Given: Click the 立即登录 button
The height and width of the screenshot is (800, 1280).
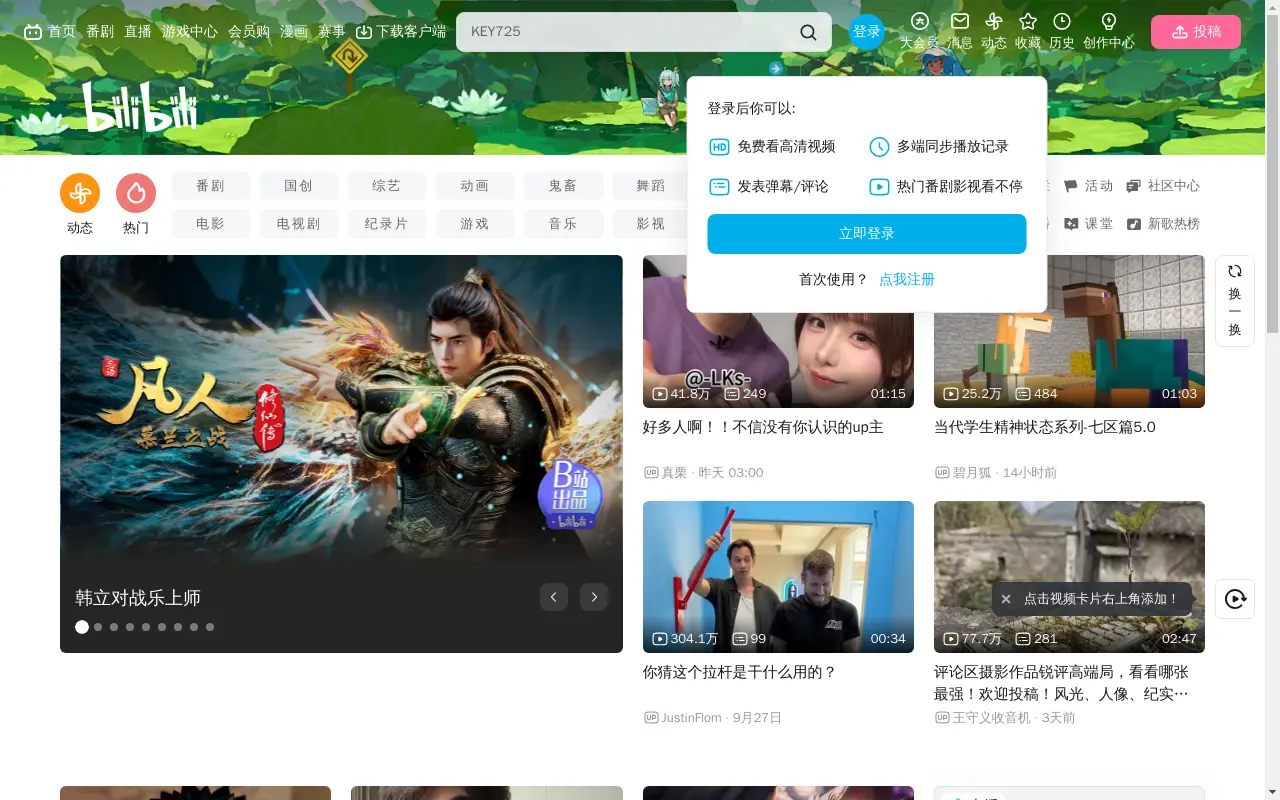Looking at the screenshot, I should coord(867,234).
